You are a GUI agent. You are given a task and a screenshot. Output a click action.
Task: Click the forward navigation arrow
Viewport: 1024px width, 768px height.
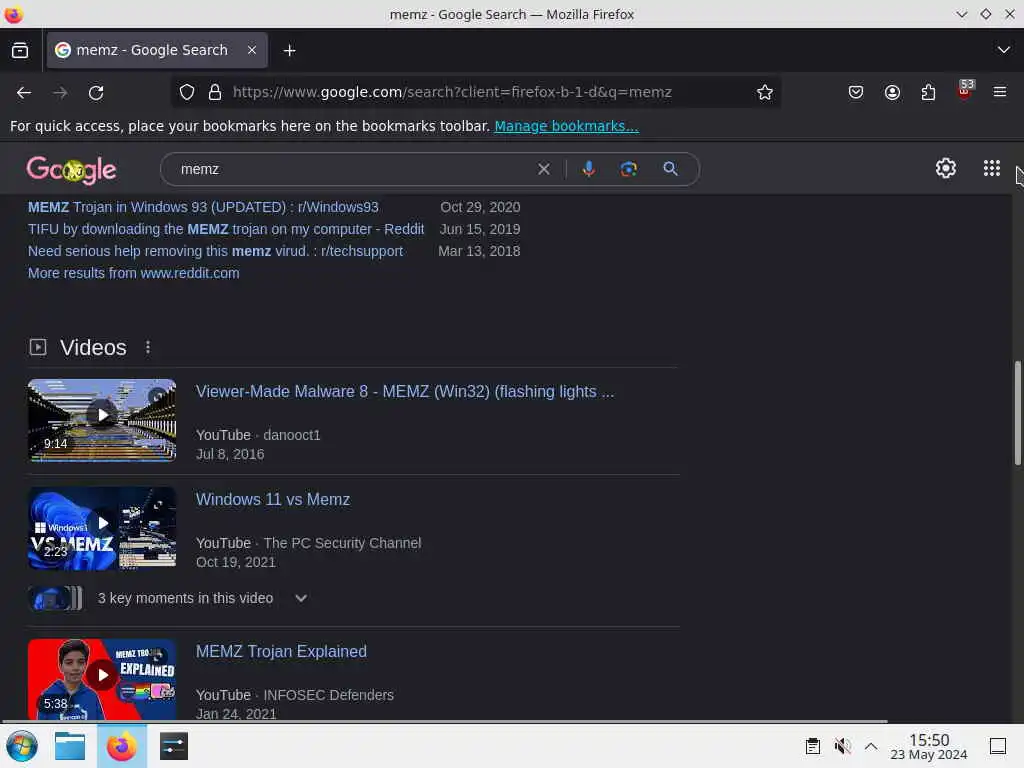coord(60,93)
